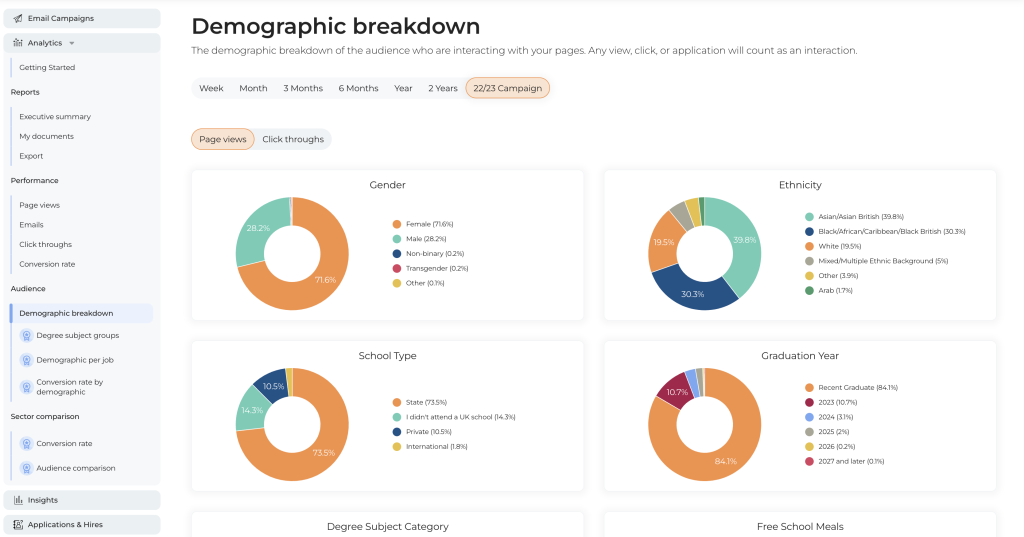The width and height of the screenshot is (1024, 537).
Task: Select the 2 Years time range
Action: tap(443, 88)
